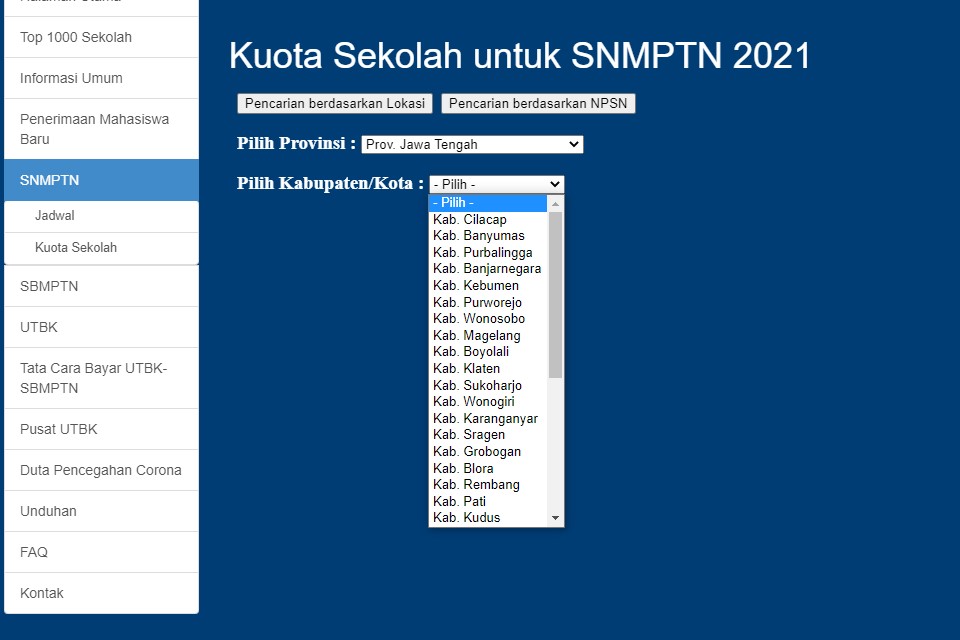Choose Kab. Karanganyar in the dropdown

pos(488,418)
